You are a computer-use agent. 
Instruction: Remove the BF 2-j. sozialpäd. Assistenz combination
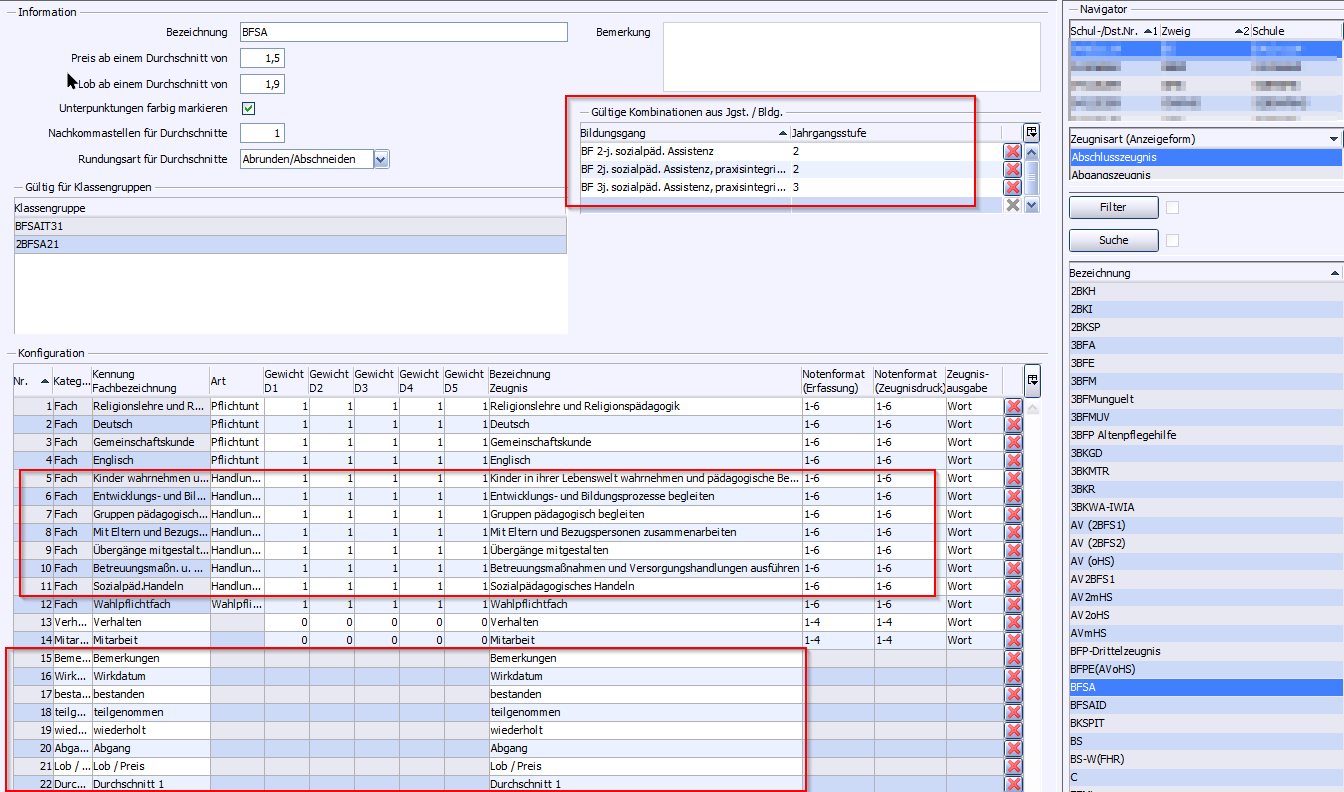click(x=1012, y=152)
